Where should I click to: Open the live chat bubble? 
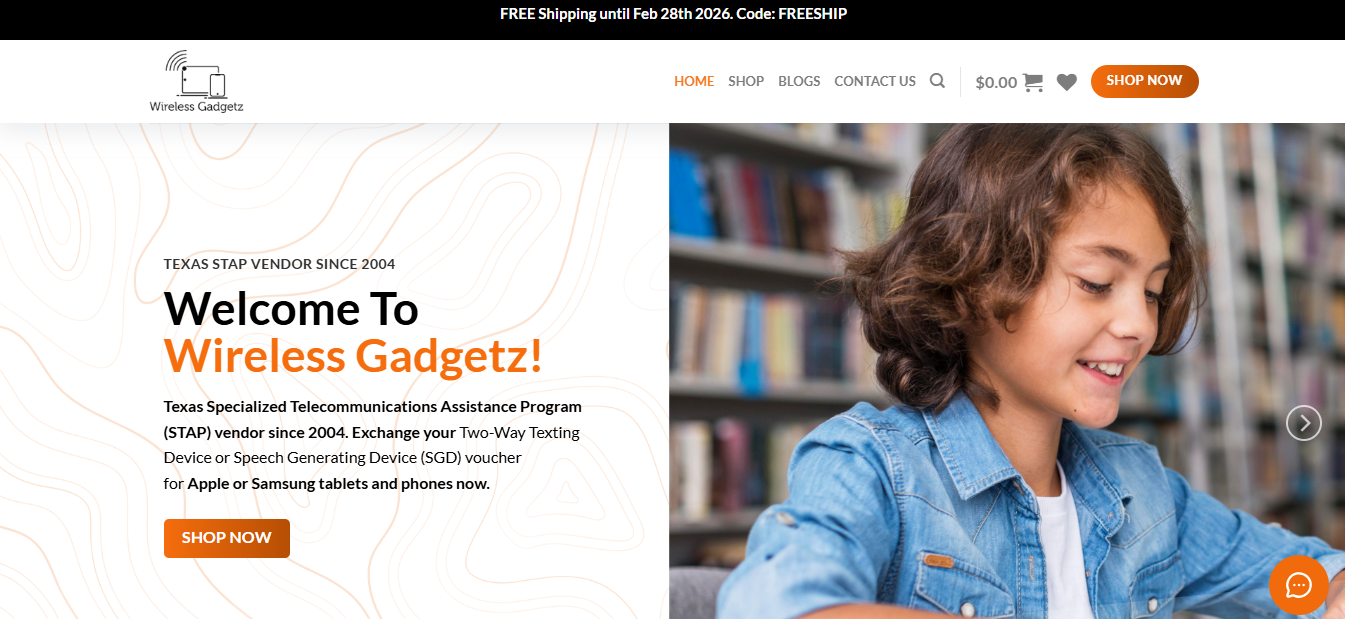[x=1298, y=585]
